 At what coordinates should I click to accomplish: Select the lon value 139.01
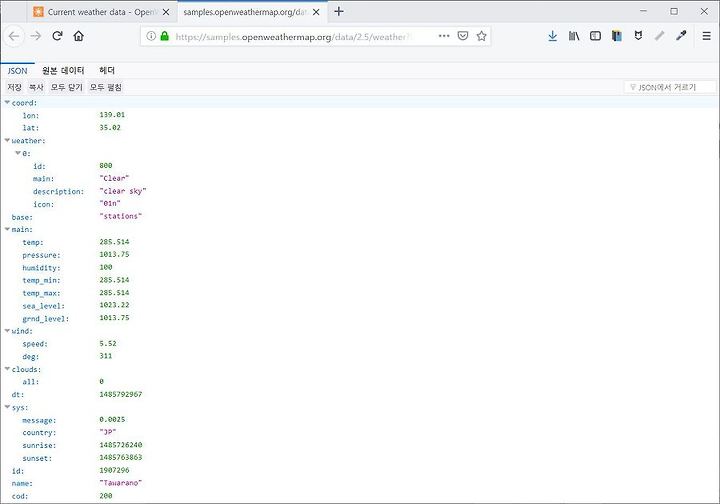pos(112,115)
